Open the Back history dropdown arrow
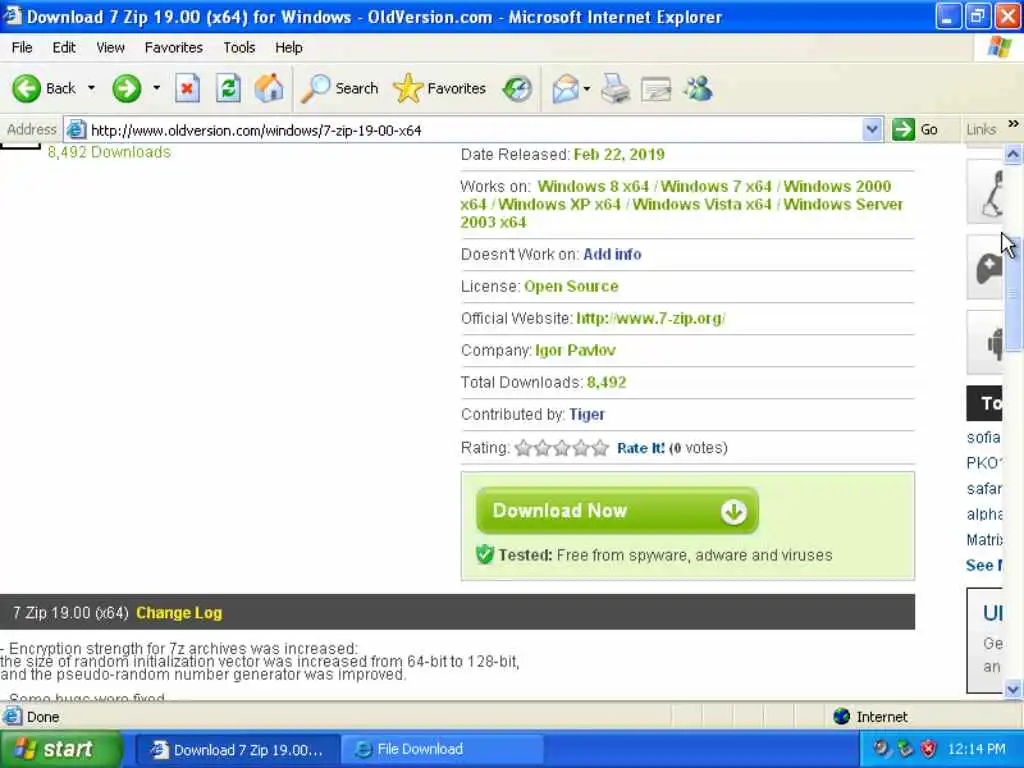 point(91,88)
